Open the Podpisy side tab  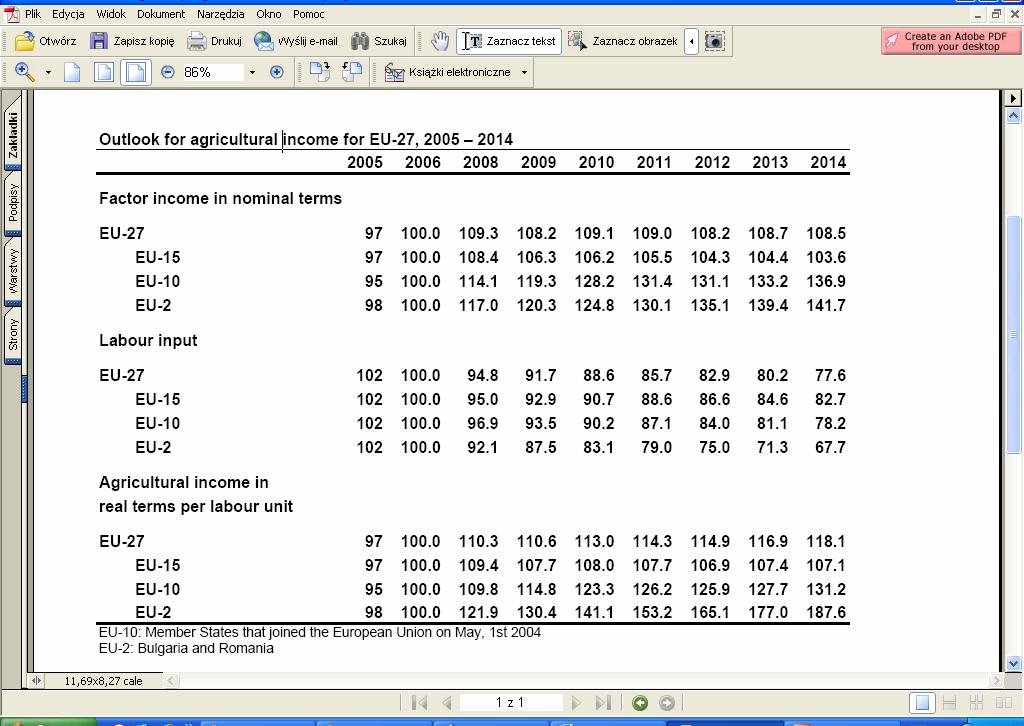[12, 202]
